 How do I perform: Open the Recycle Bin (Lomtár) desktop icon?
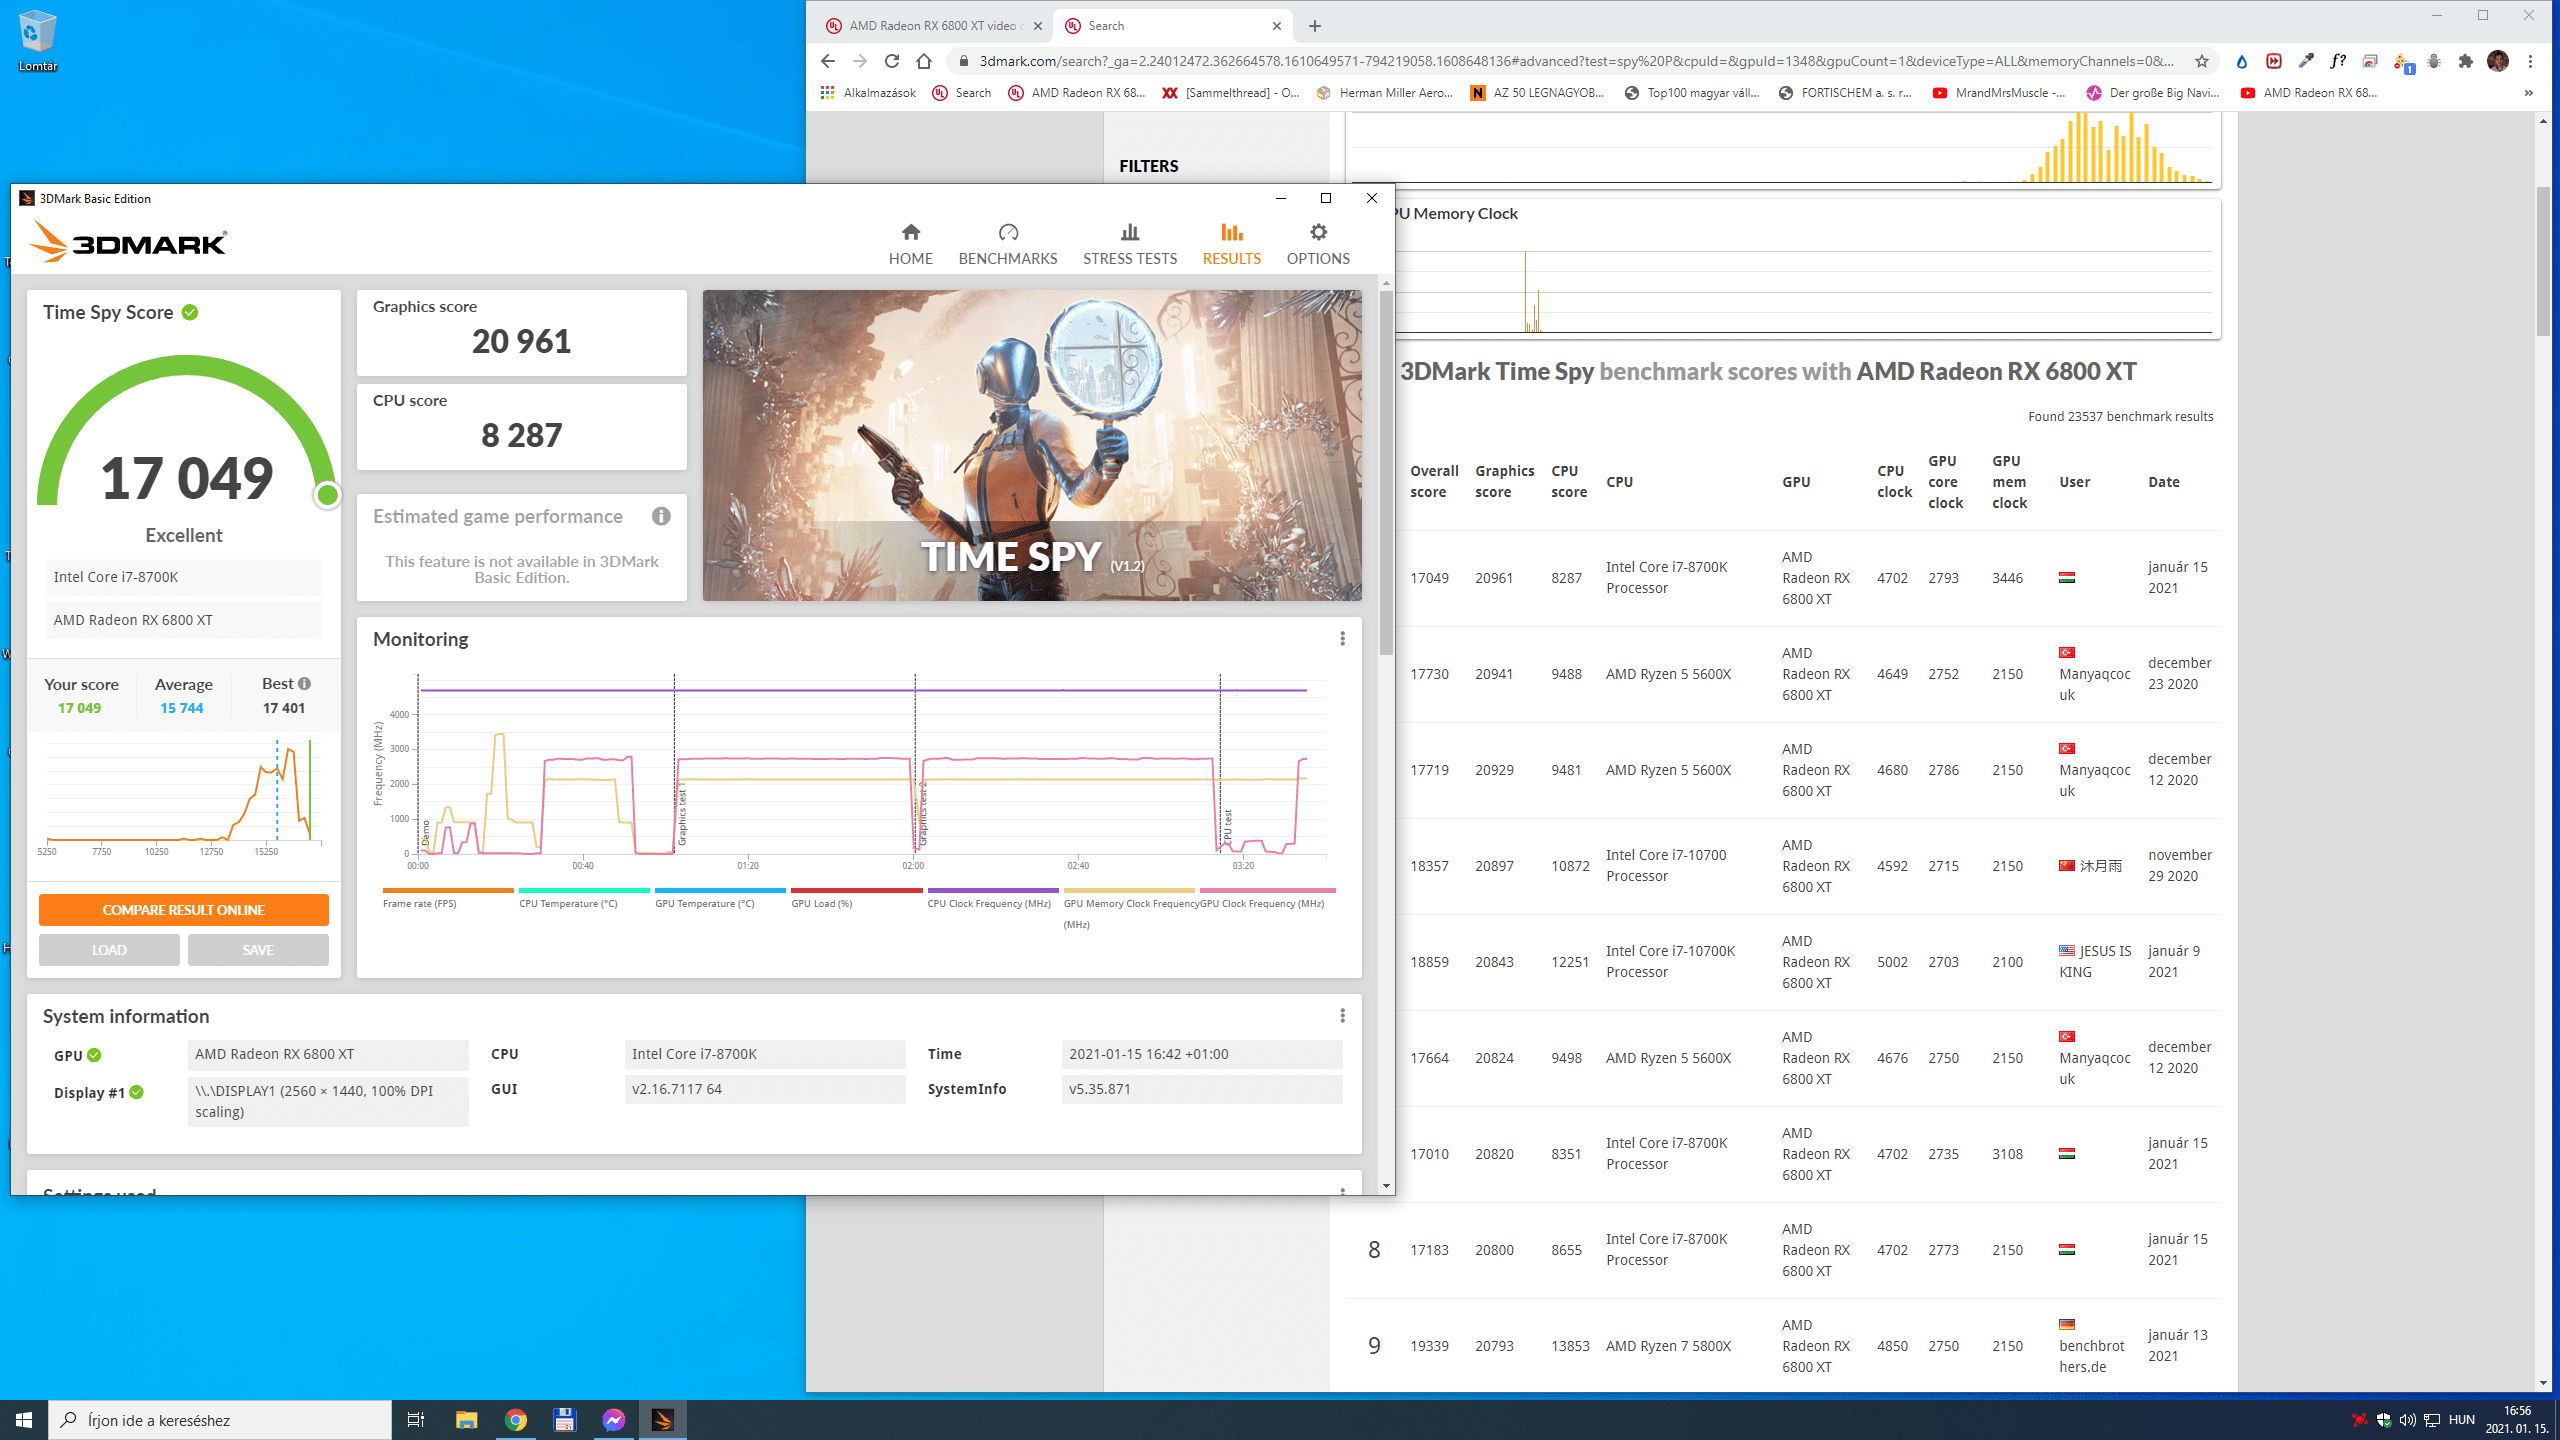click(37, 40)
